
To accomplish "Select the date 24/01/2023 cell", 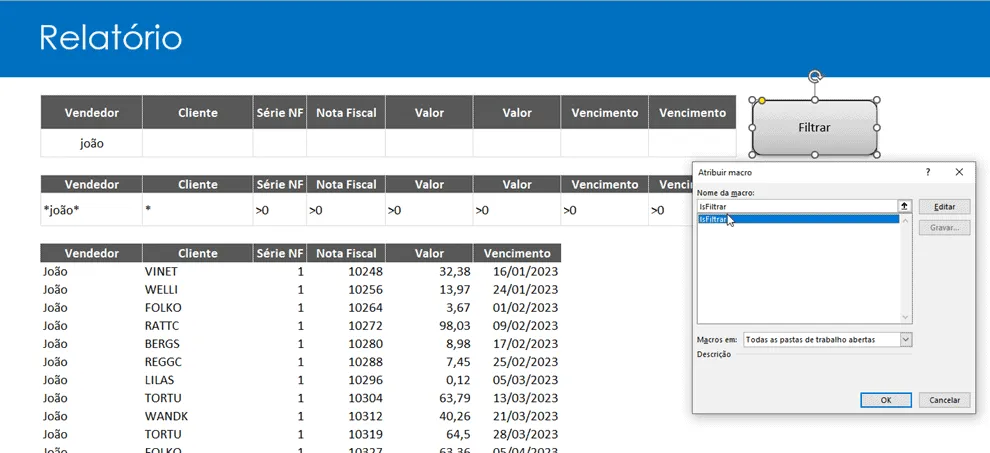I will coord(517,290).
